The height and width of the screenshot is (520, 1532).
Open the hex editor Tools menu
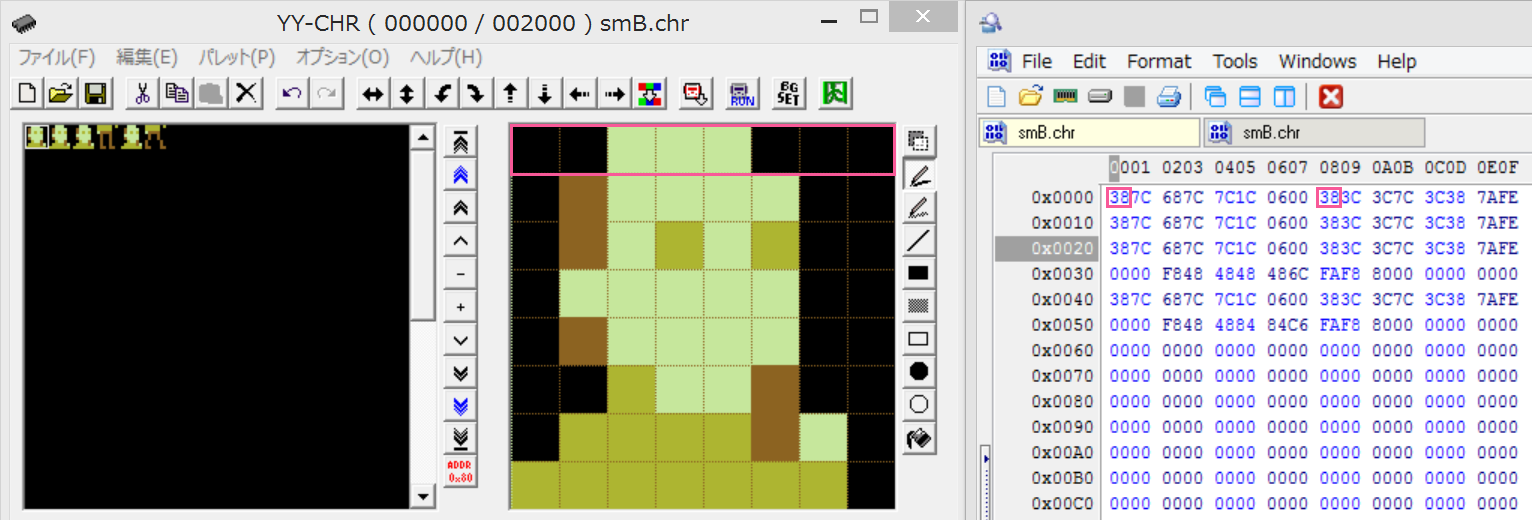pos(1235,61)
